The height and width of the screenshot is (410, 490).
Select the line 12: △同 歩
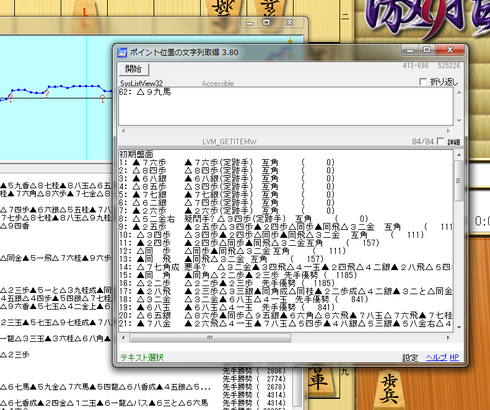point(233,251)
